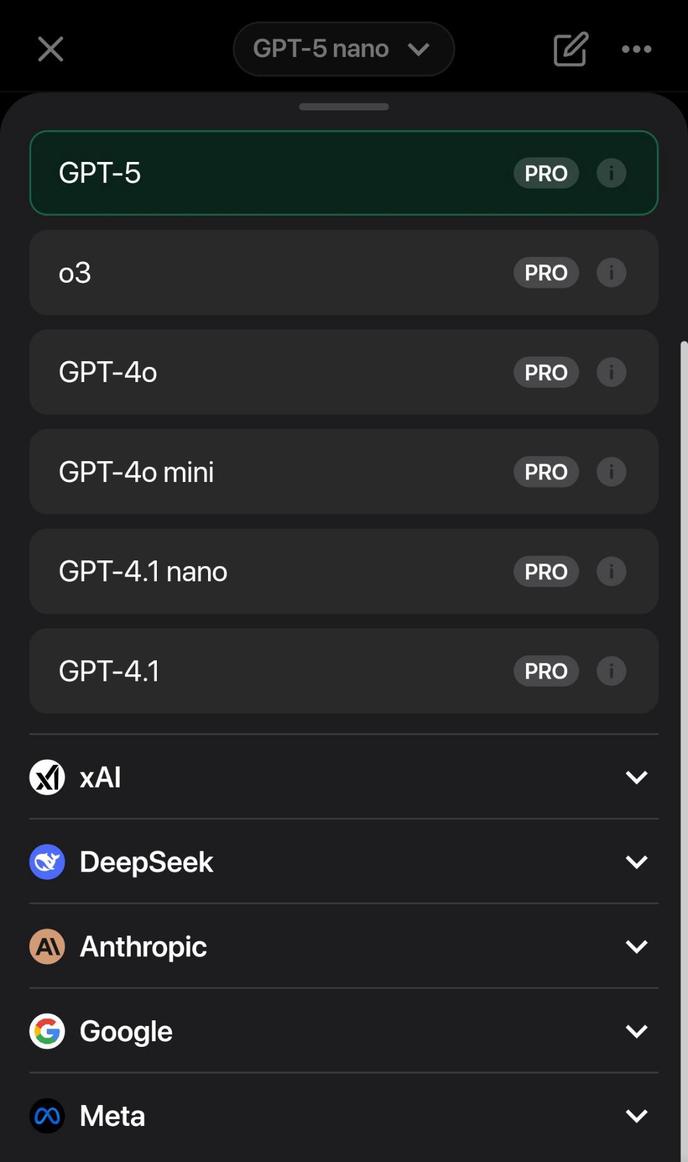Expand the xAI model list
688x1162 pixels.
(x=635, y=775)
